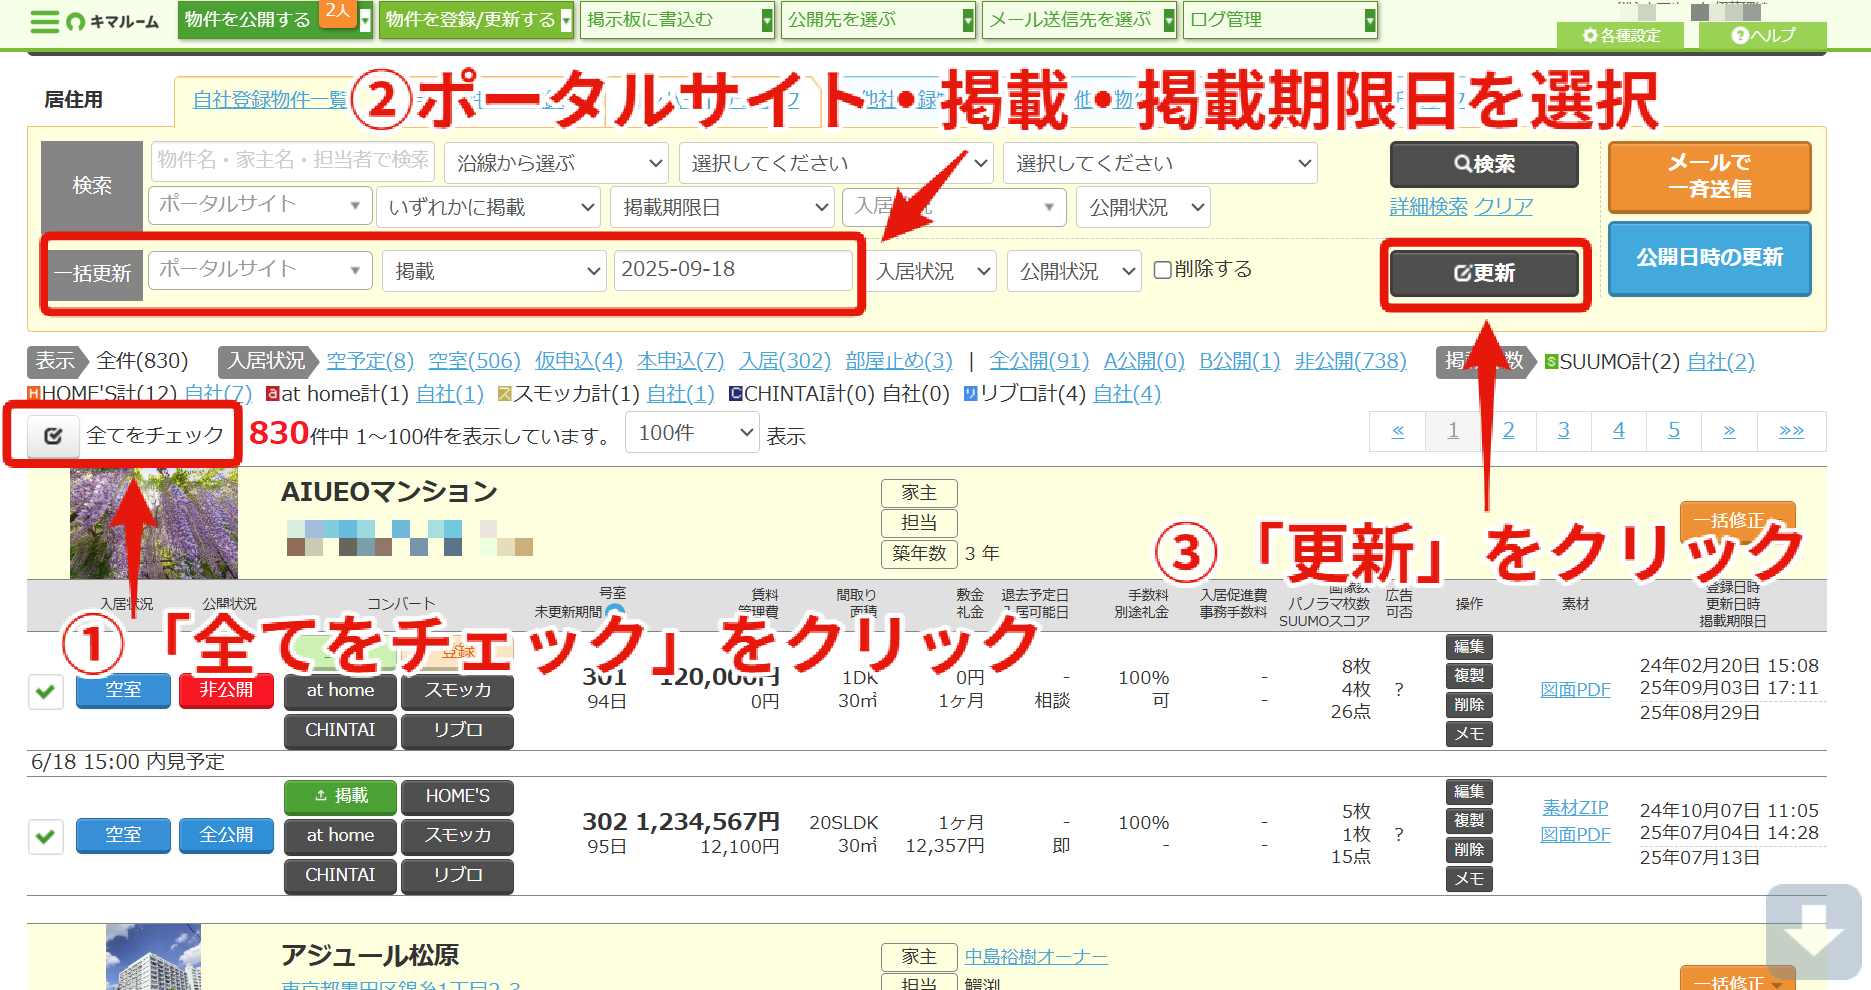
Task: Click the クリア link
Action: pyautogui.click(x=1503, y=206)
